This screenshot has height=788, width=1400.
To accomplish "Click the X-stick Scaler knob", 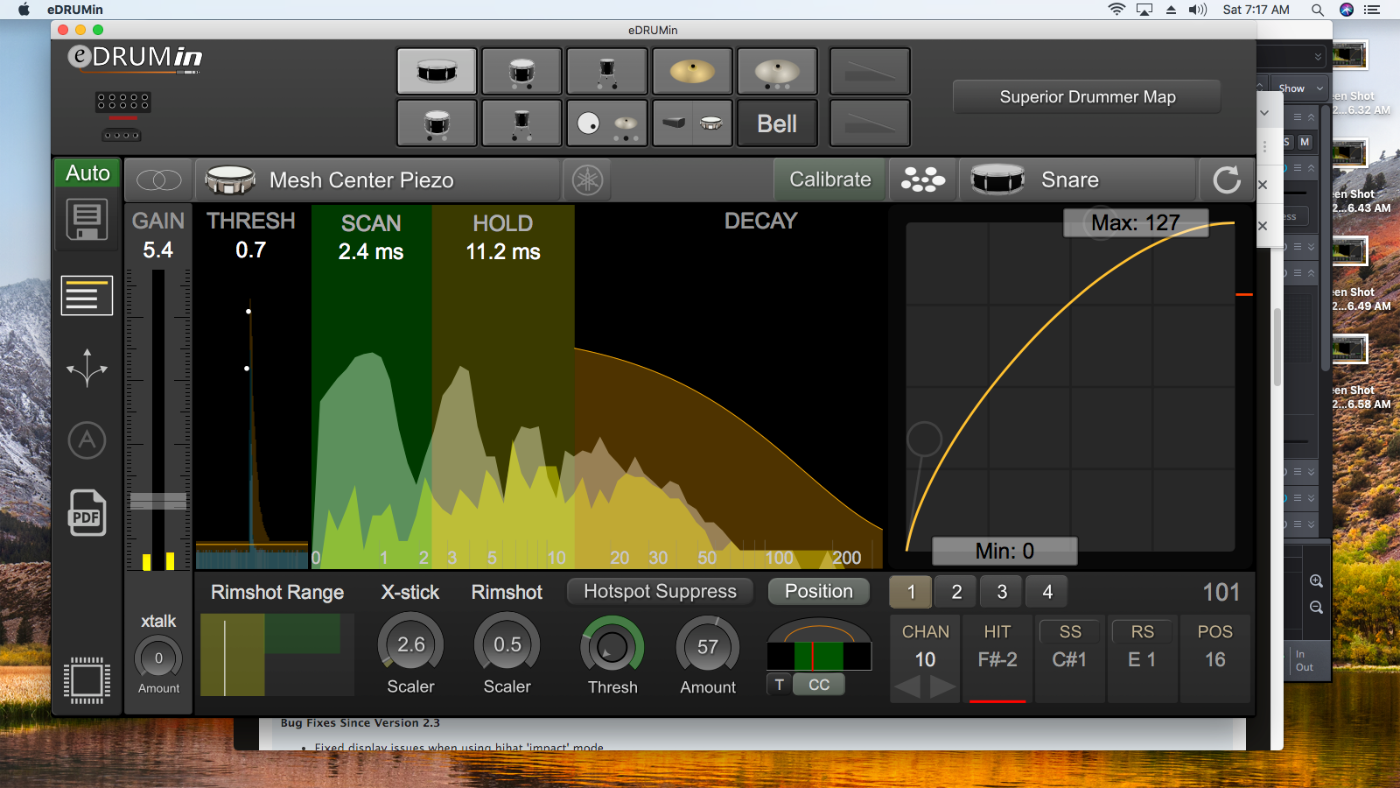I will point(410,645).
